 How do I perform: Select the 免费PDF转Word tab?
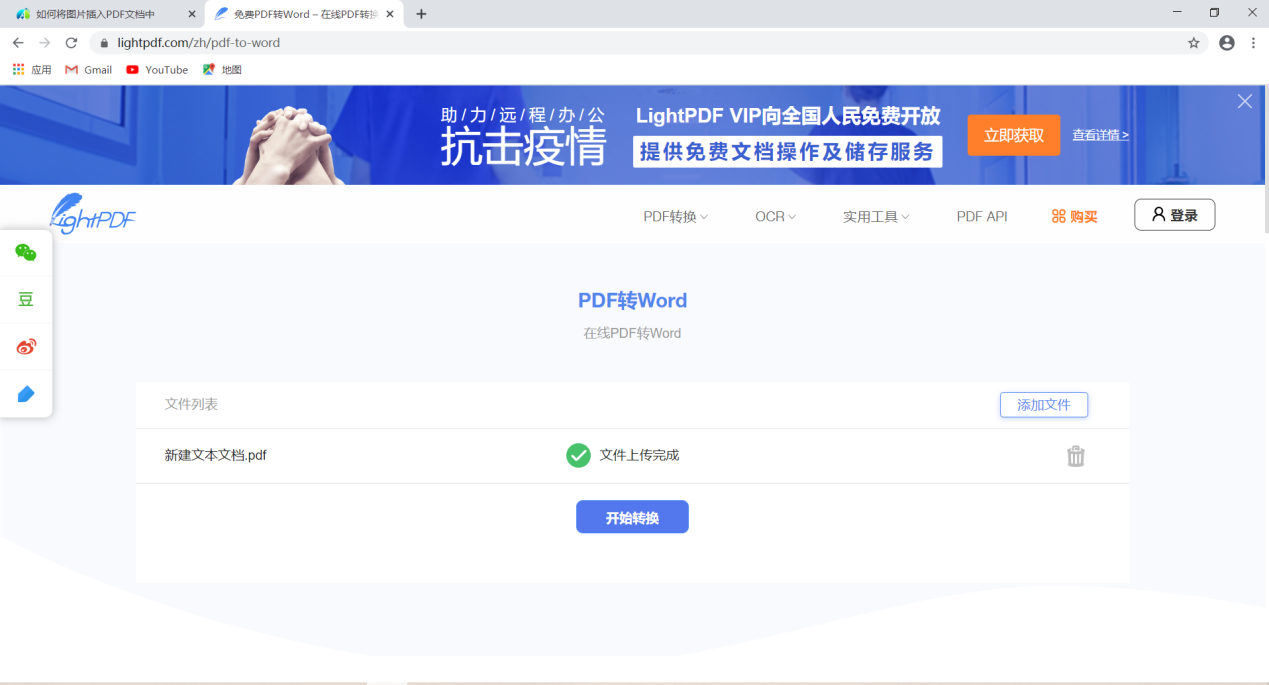click(x=304, y=14)
